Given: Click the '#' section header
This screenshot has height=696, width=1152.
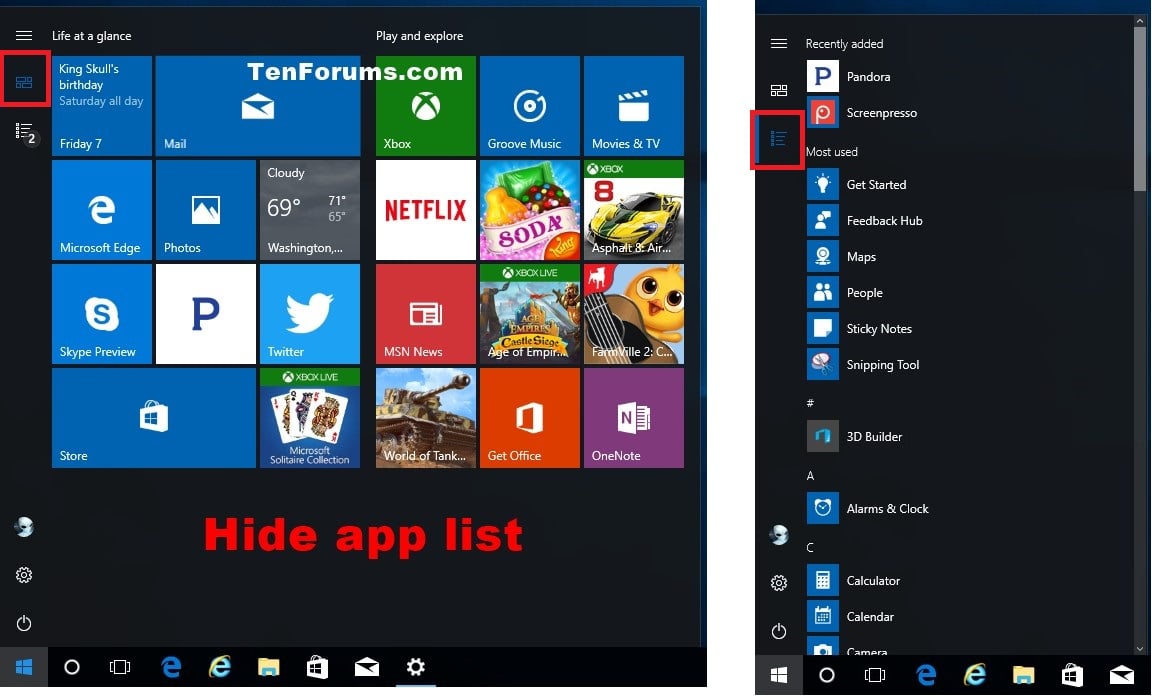Looking at the screenshot, I should point(810,403).
